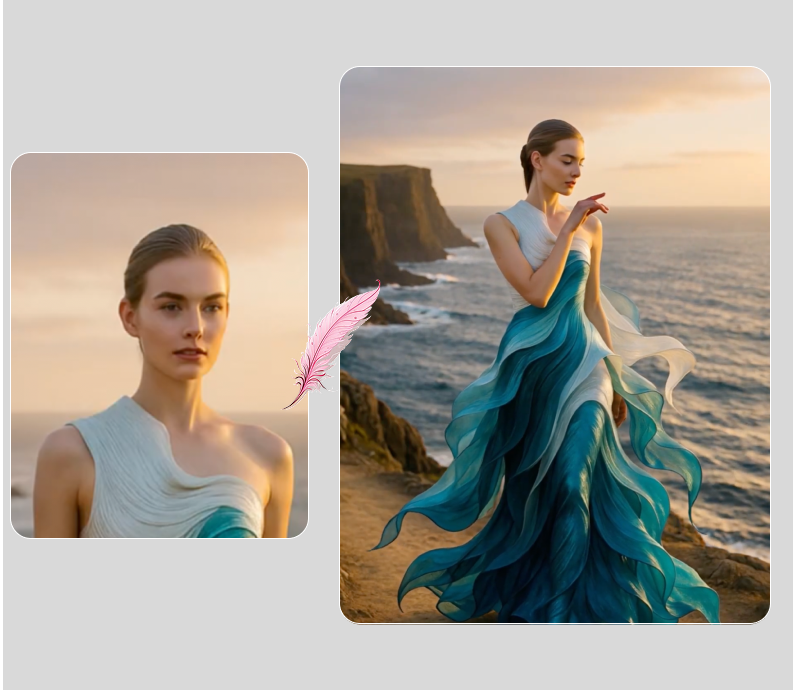Click the bare shoulder in left portrait

point(262,445)
